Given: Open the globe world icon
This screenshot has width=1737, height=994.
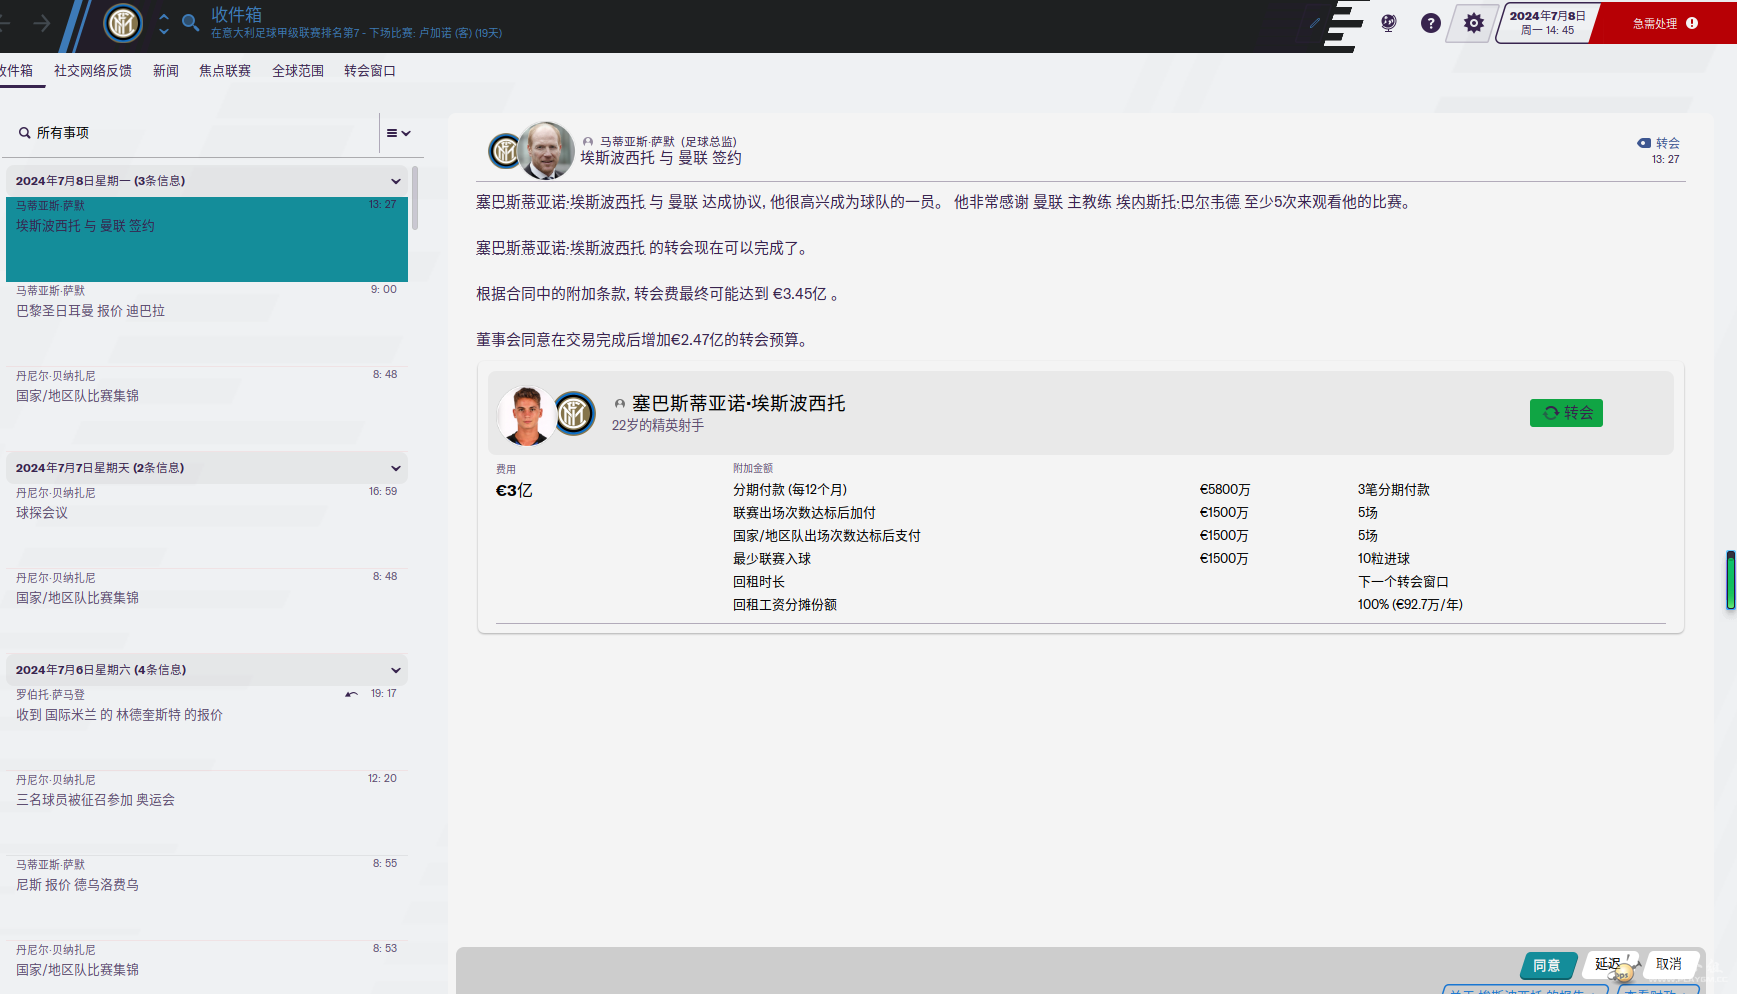Looking at the screenshot, I should pos(1389,23).
